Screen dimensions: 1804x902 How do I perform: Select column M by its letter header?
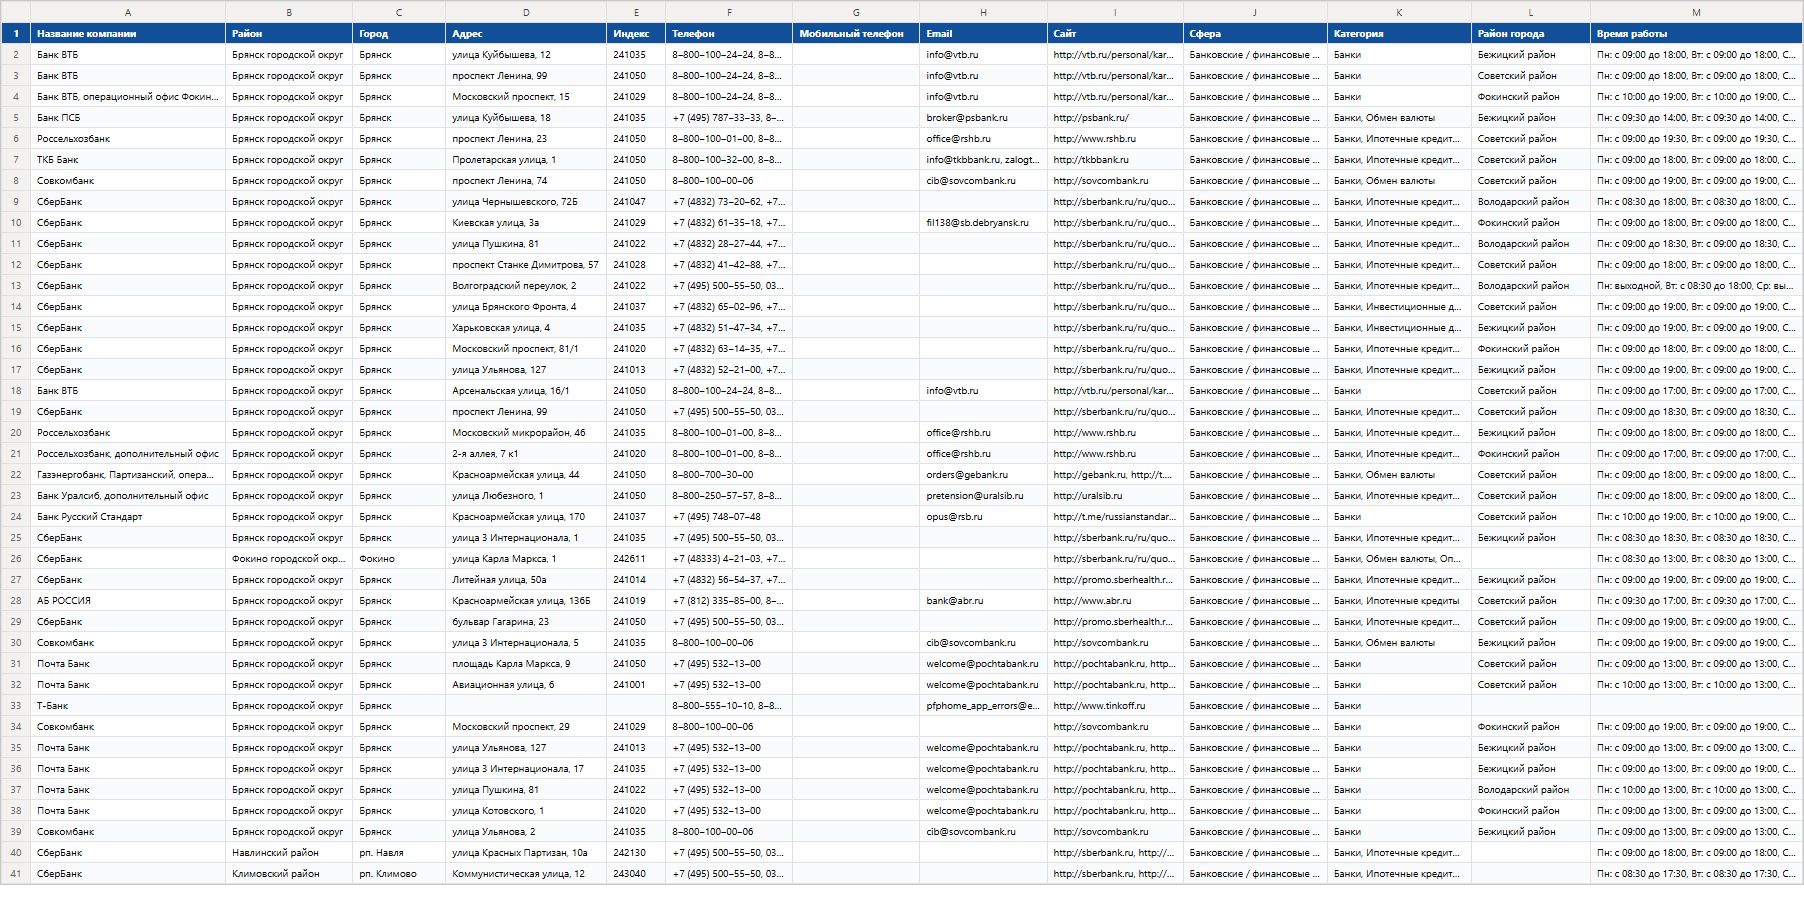[x=1696, y=12]
